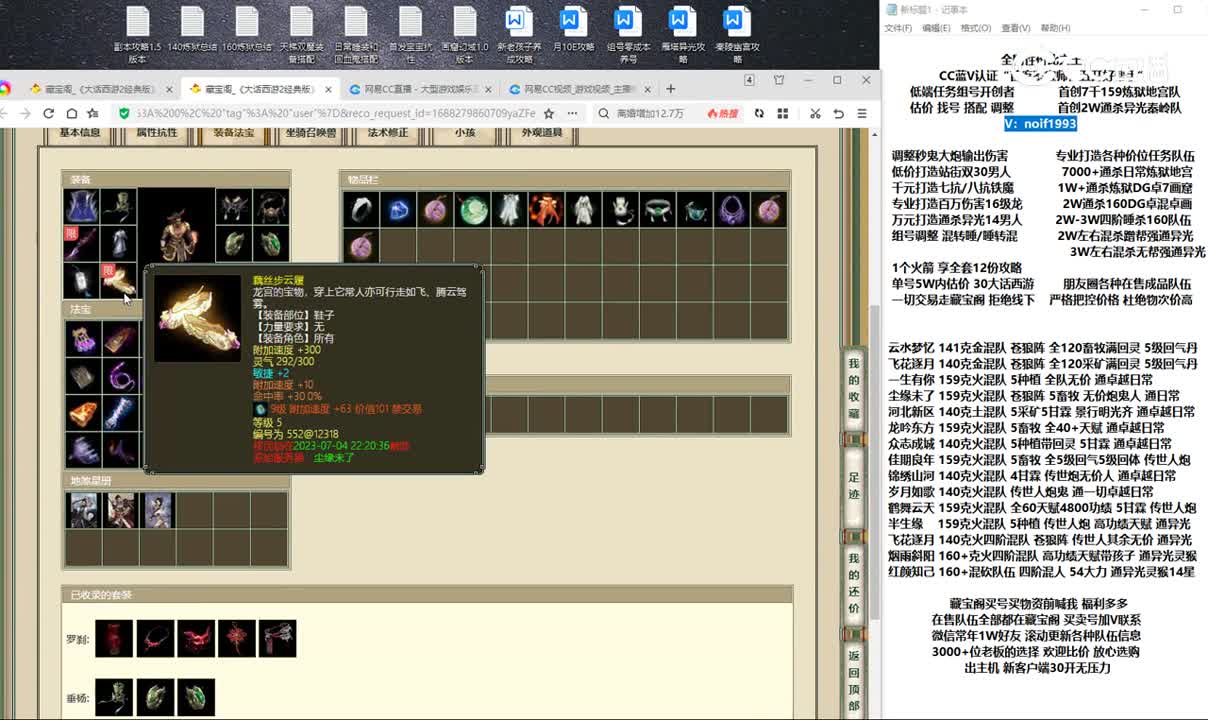Open desktop file 副本攻略1.5版本
Viewport: 1208px width, 720px height.
[x=137, y=36]
